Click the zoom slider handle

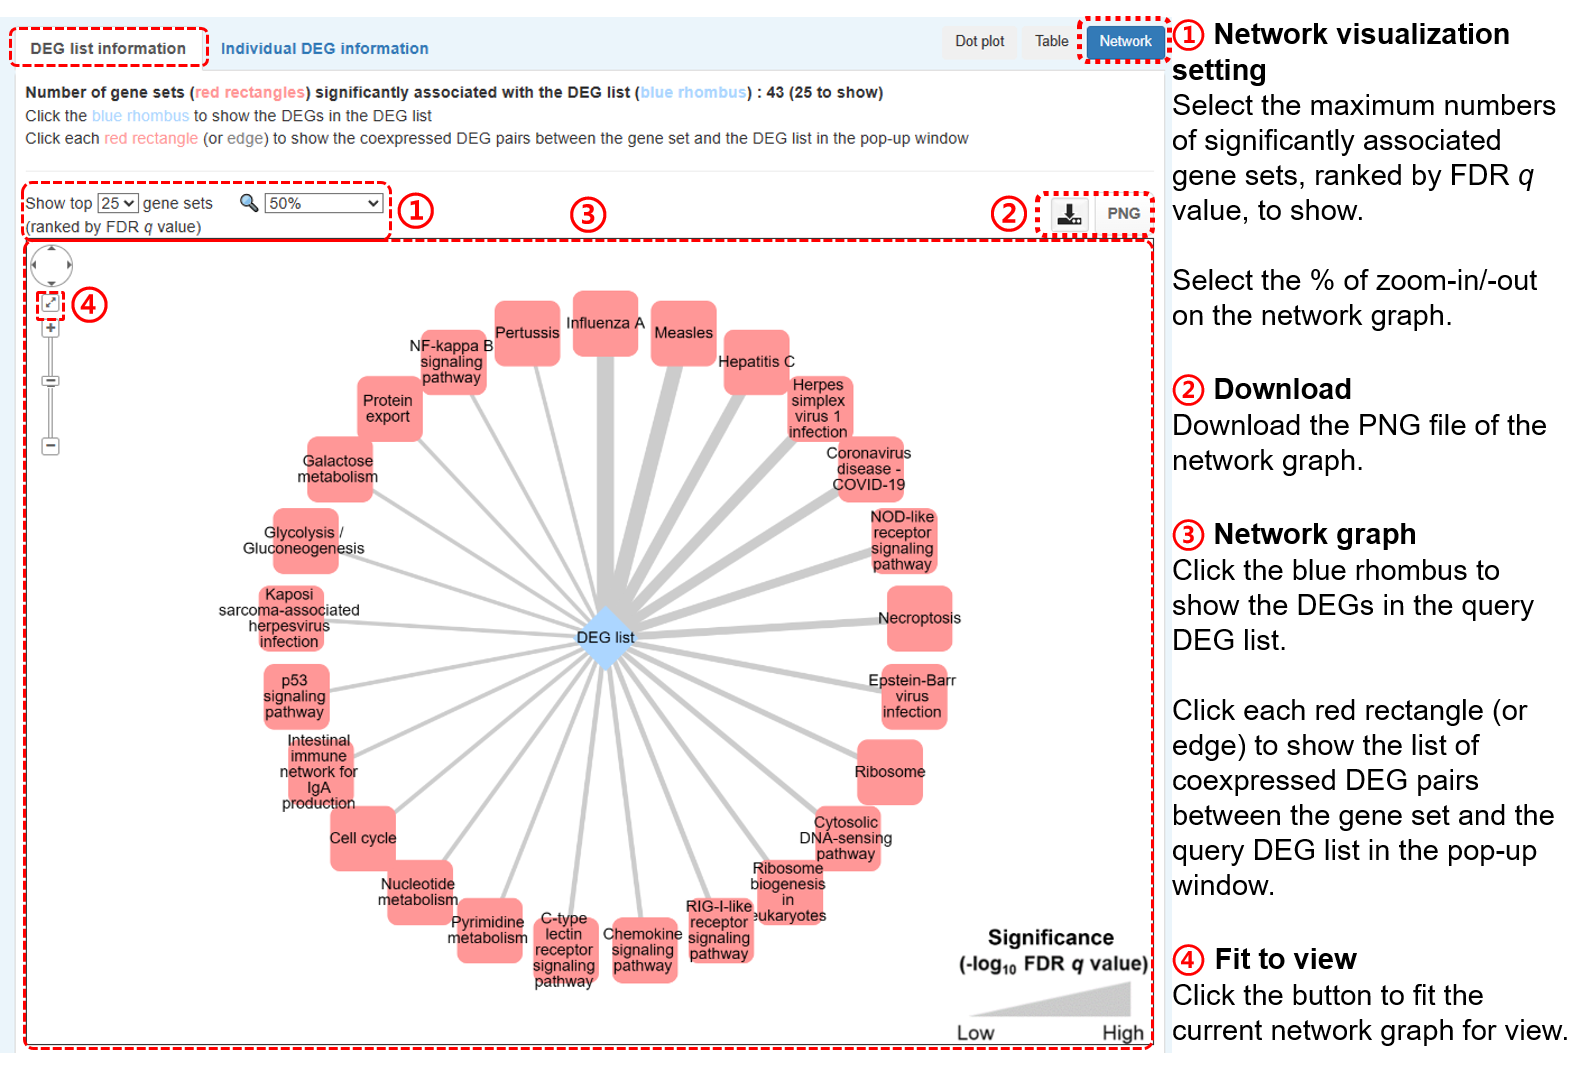pyautogui.click(x=50, y=381)
